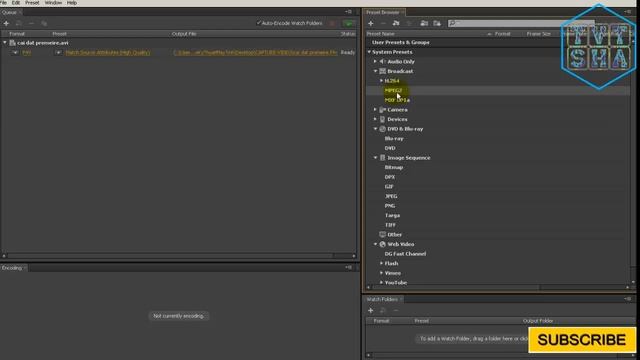Stop the queue with red stop button
The height and width of the screenshot is (360, 640).
point(332,23)
